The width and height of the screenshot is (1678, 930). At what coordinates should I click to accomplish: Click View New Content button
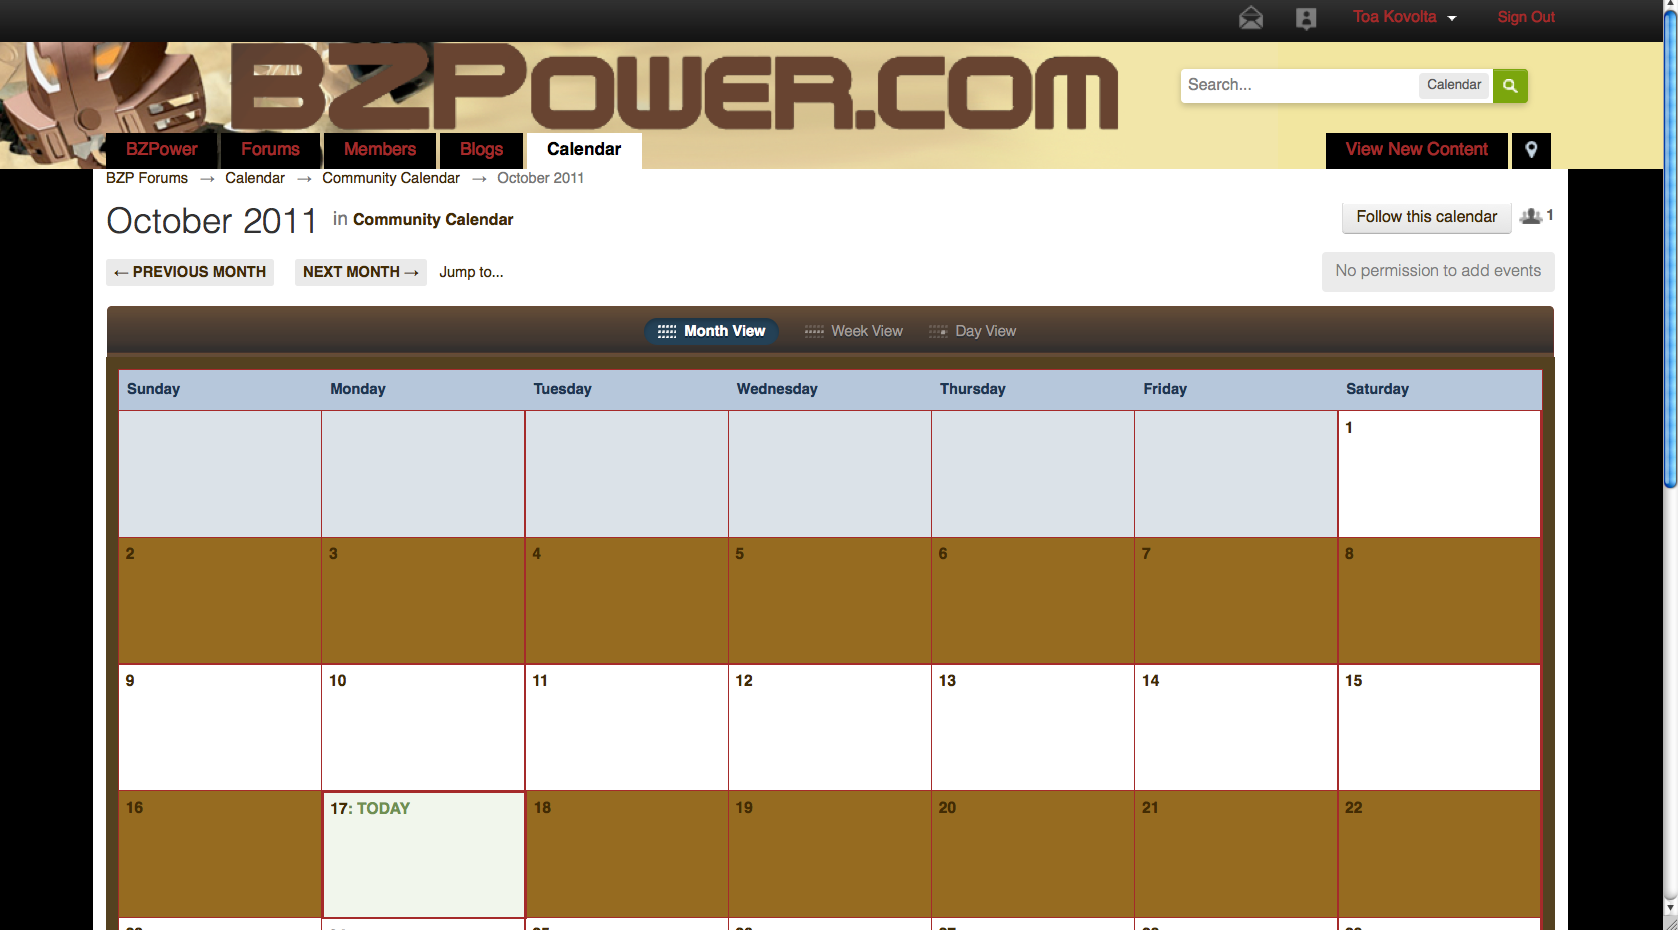click(x=1417, y=150)
